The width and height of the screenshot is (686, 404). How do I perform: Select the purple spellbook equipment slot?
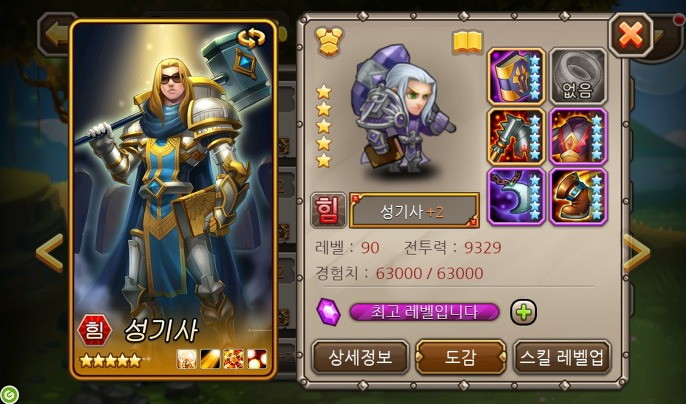(x=517, y=77)
